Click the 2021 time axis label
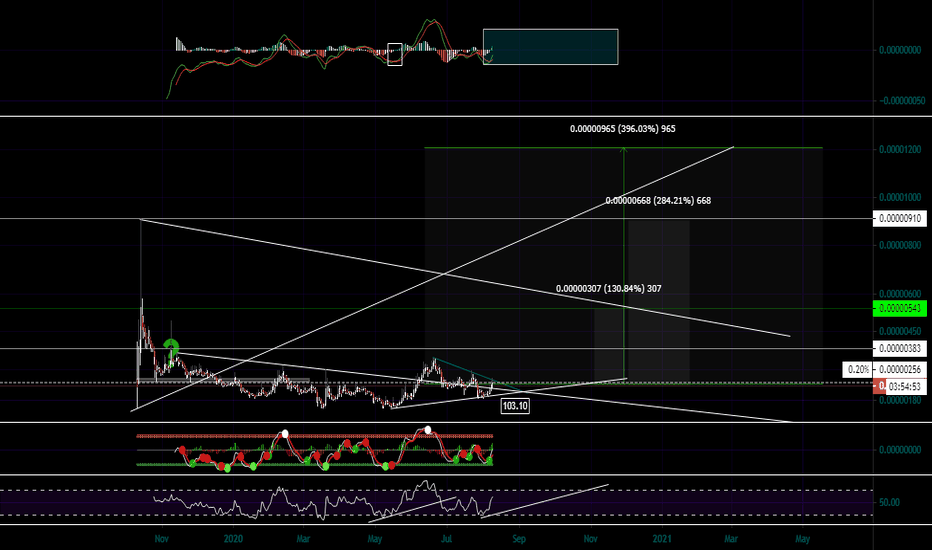Screen dimensions: 932x550 662,539
